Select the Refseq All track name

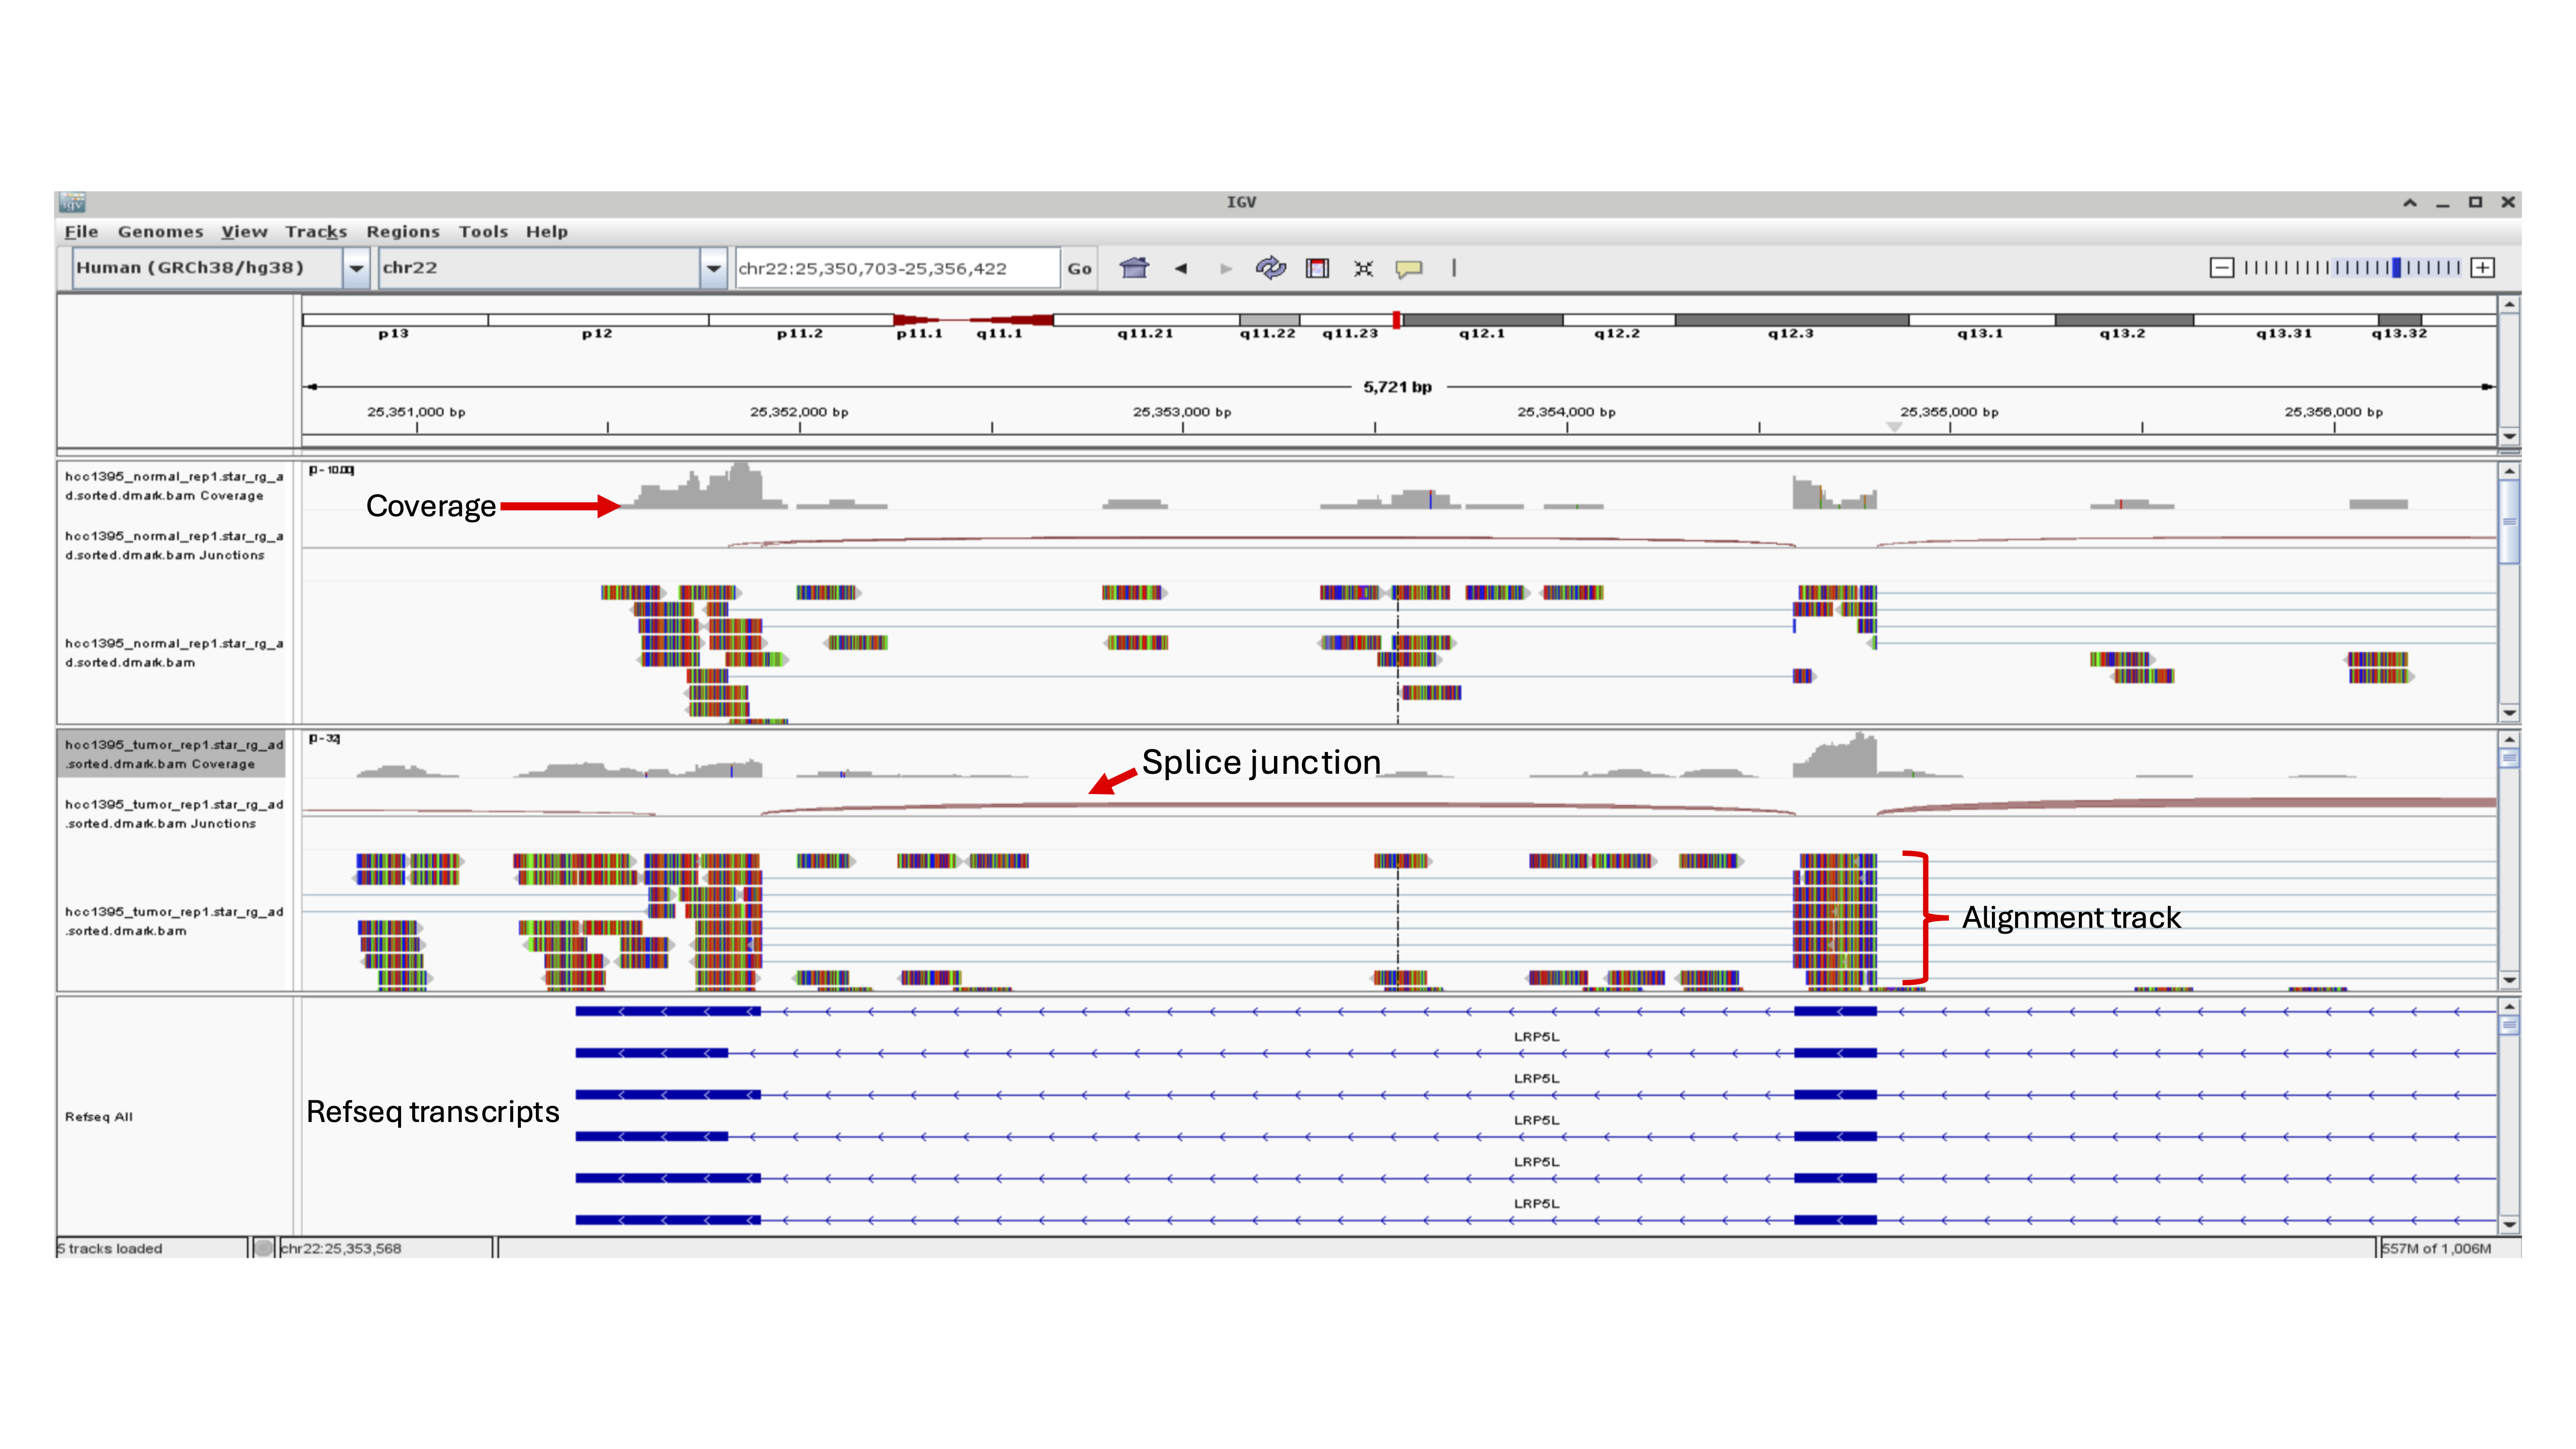click(x=99, y=1117)
